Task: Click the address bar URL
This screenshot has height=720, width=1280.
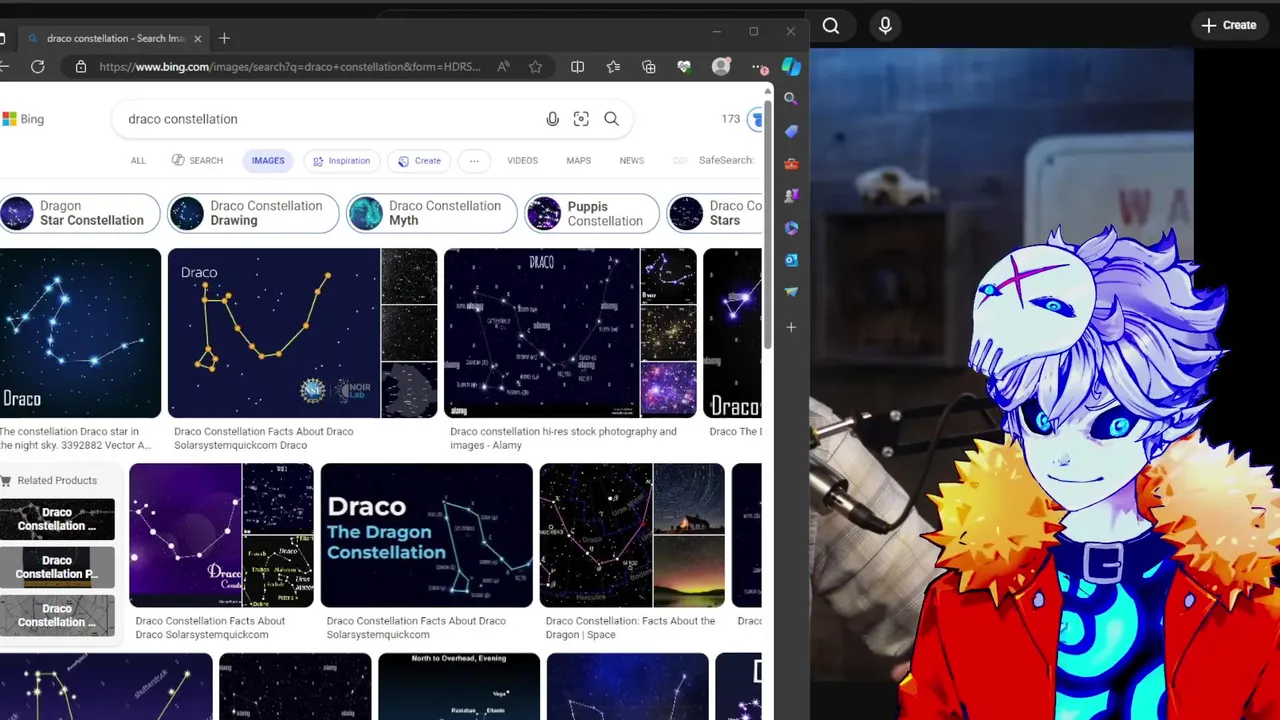Action: (290, 67)
